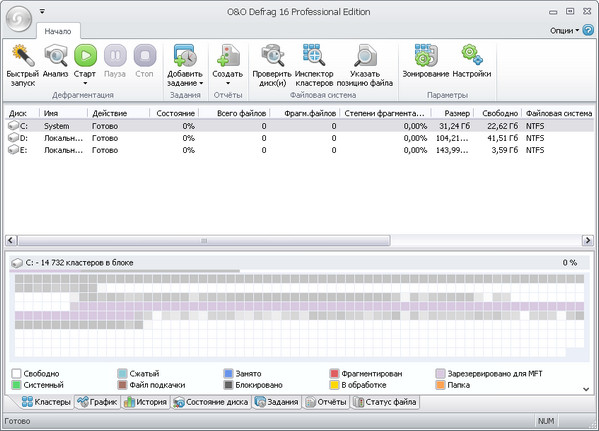Viewport: 599px width, 431px height.
Task: Click the Файл подкачки brown legend swatch
Action: 122,385
